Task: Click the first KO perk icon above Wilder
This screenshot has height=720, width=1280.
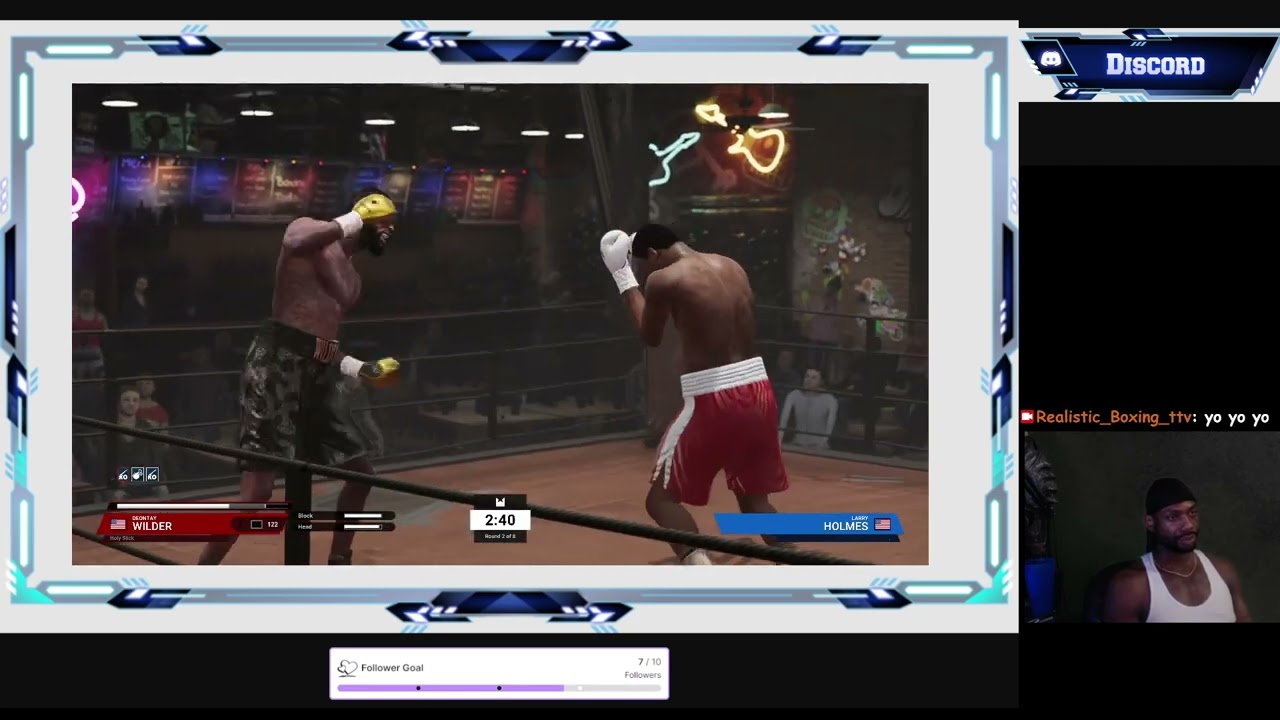Action: coord(123,475)
